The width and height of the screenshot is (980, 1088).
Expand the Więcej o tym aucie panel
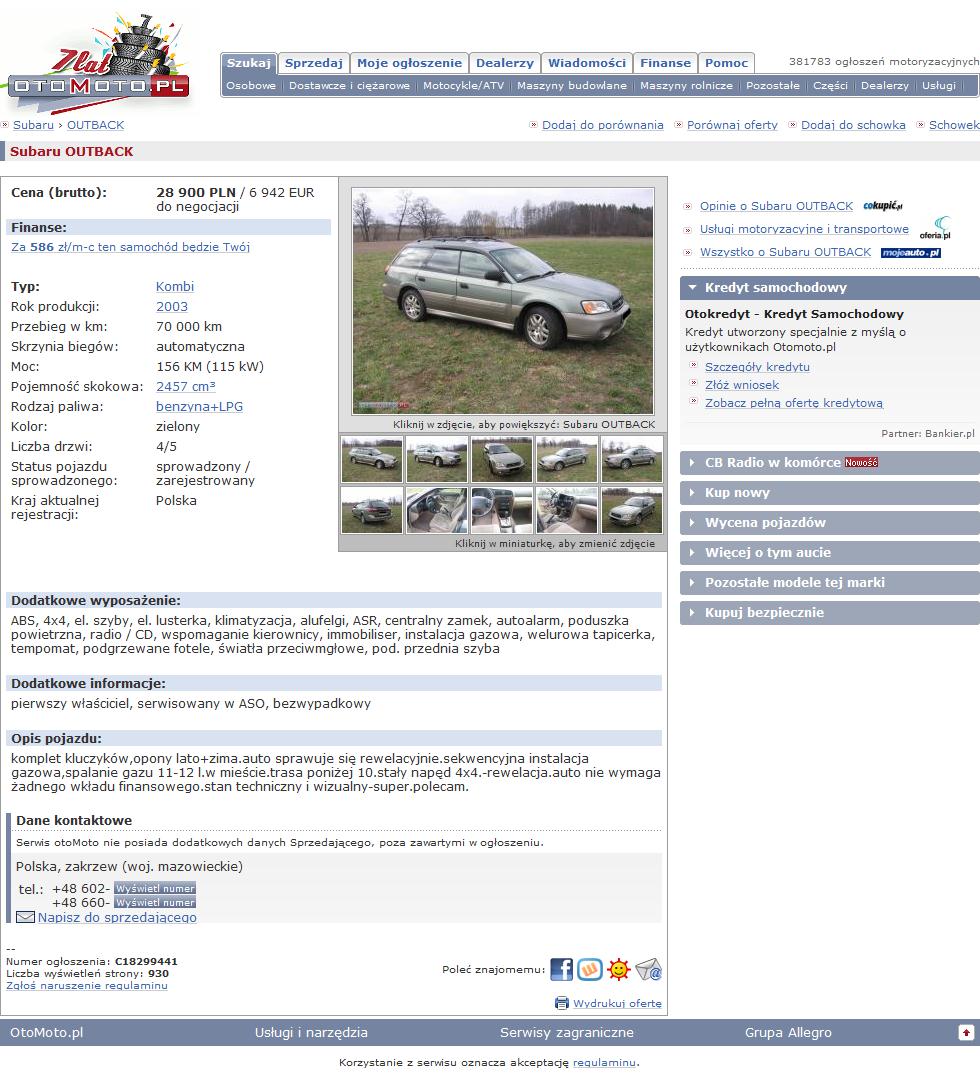point(829,552)
